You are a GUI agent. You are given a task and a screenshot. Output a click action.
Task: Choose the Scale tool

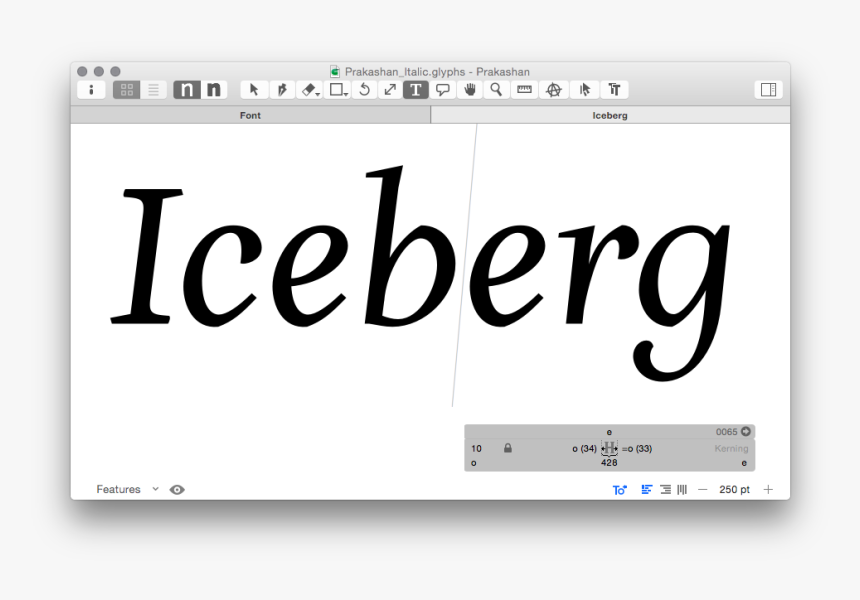[x=390, y=89]
